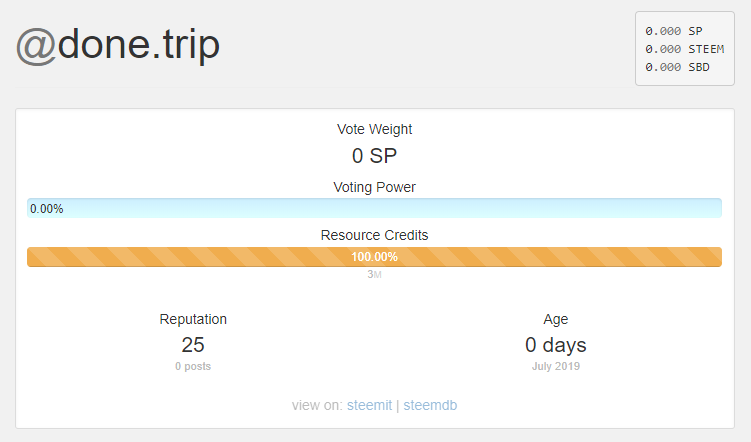Click the 0 days age value

click(556, 345)
